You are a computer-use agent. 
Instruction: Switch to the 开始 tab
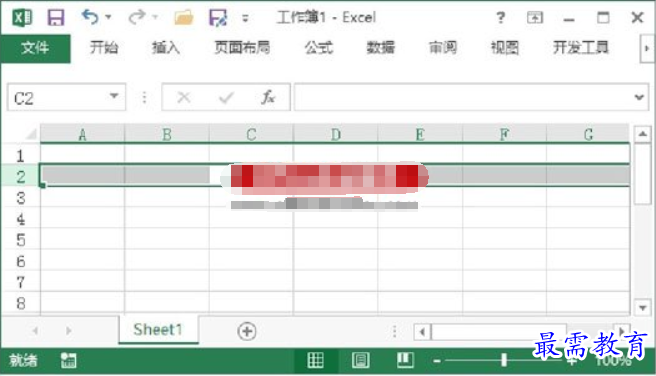tap(104, 48)
